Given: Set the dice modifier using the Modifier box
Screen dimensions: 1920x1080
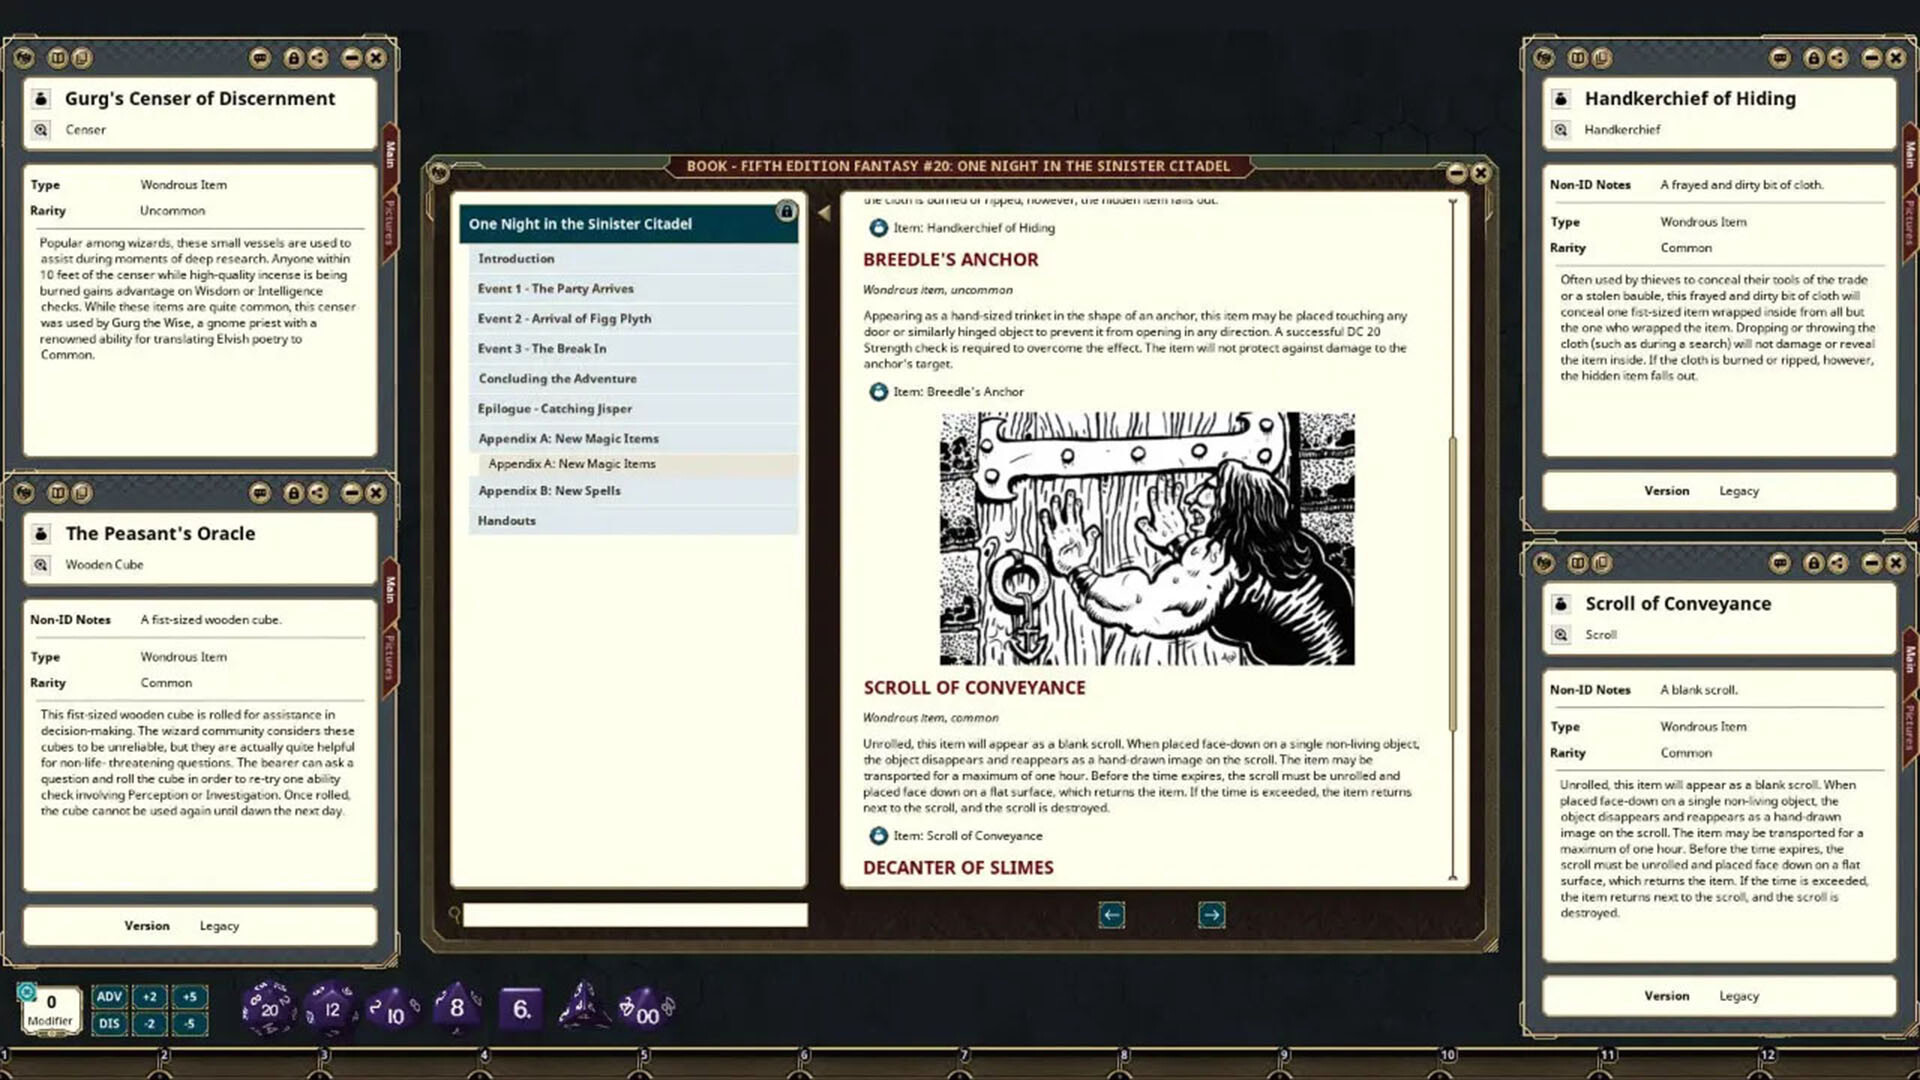Looking at the screenshot, I should click(x=50, y=1000).
